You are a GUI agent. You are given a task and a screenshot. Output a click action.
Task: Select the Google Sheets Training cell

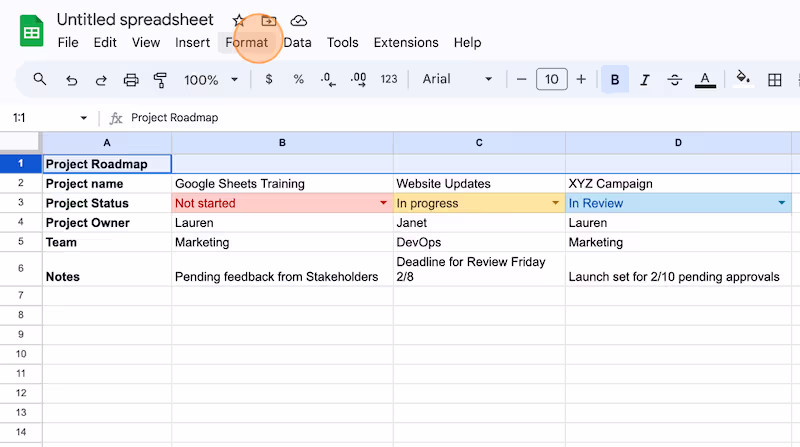pyautogui.click(x=282, y=184)
